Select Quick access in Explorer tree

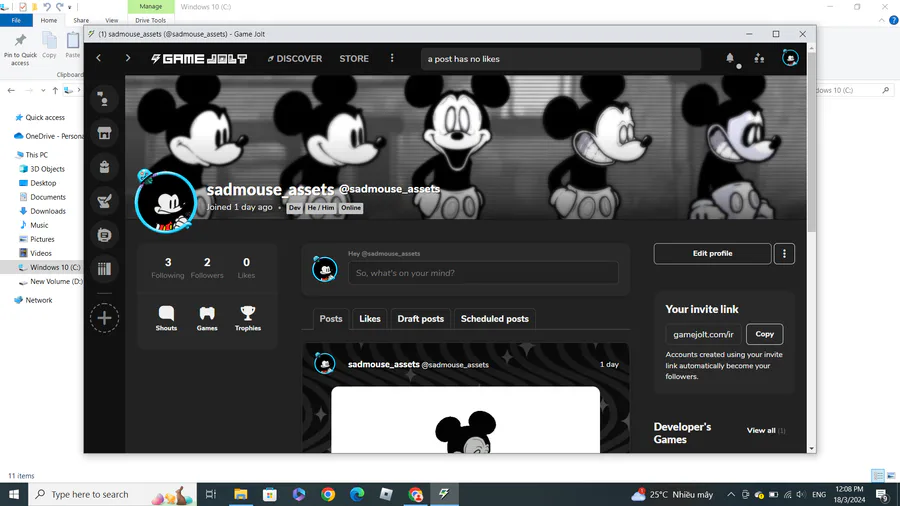click(x=45, y=117)
